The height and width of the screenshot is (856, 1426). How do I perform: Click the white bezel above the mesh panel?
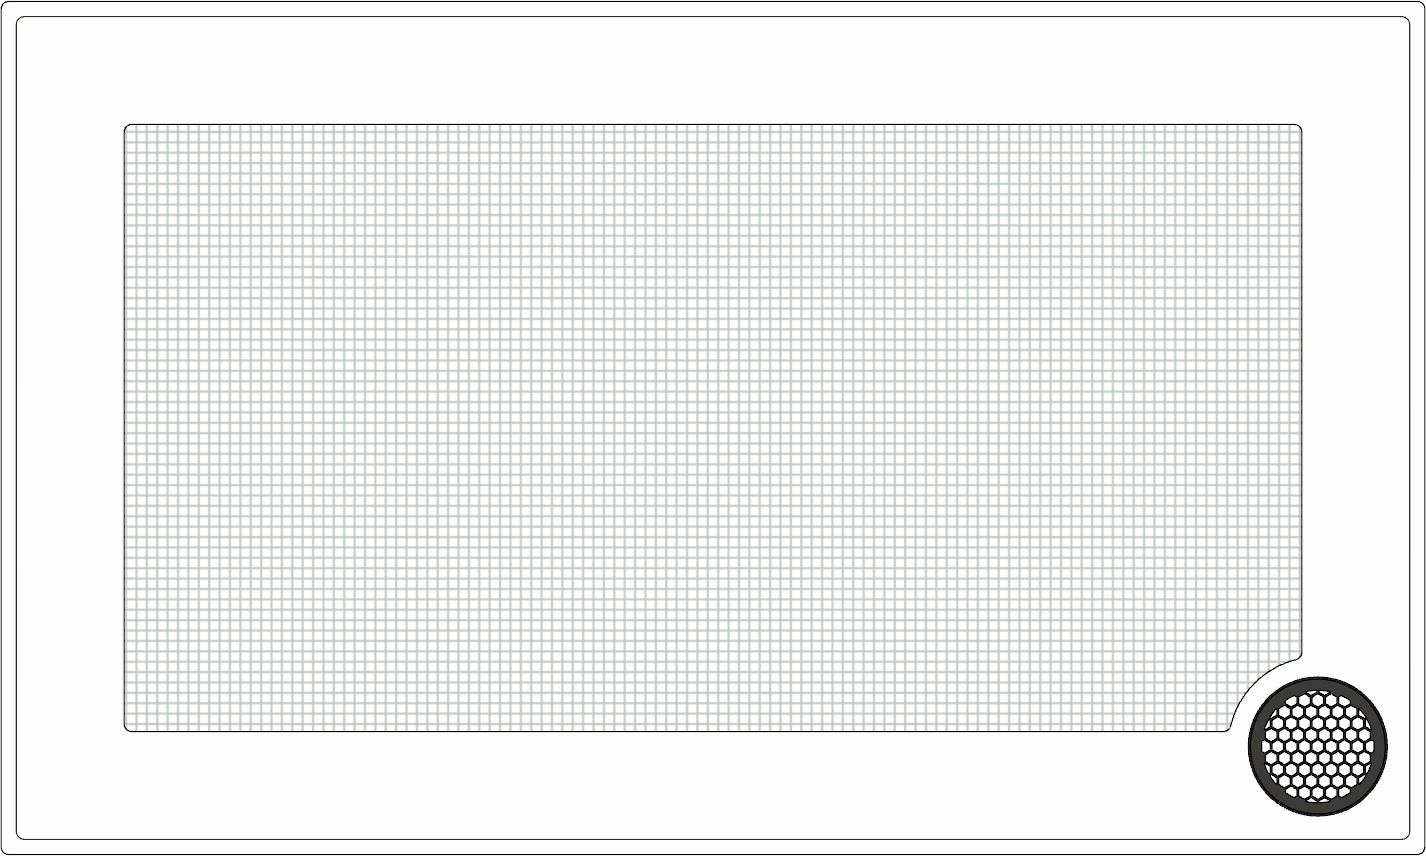coord(713,70)
